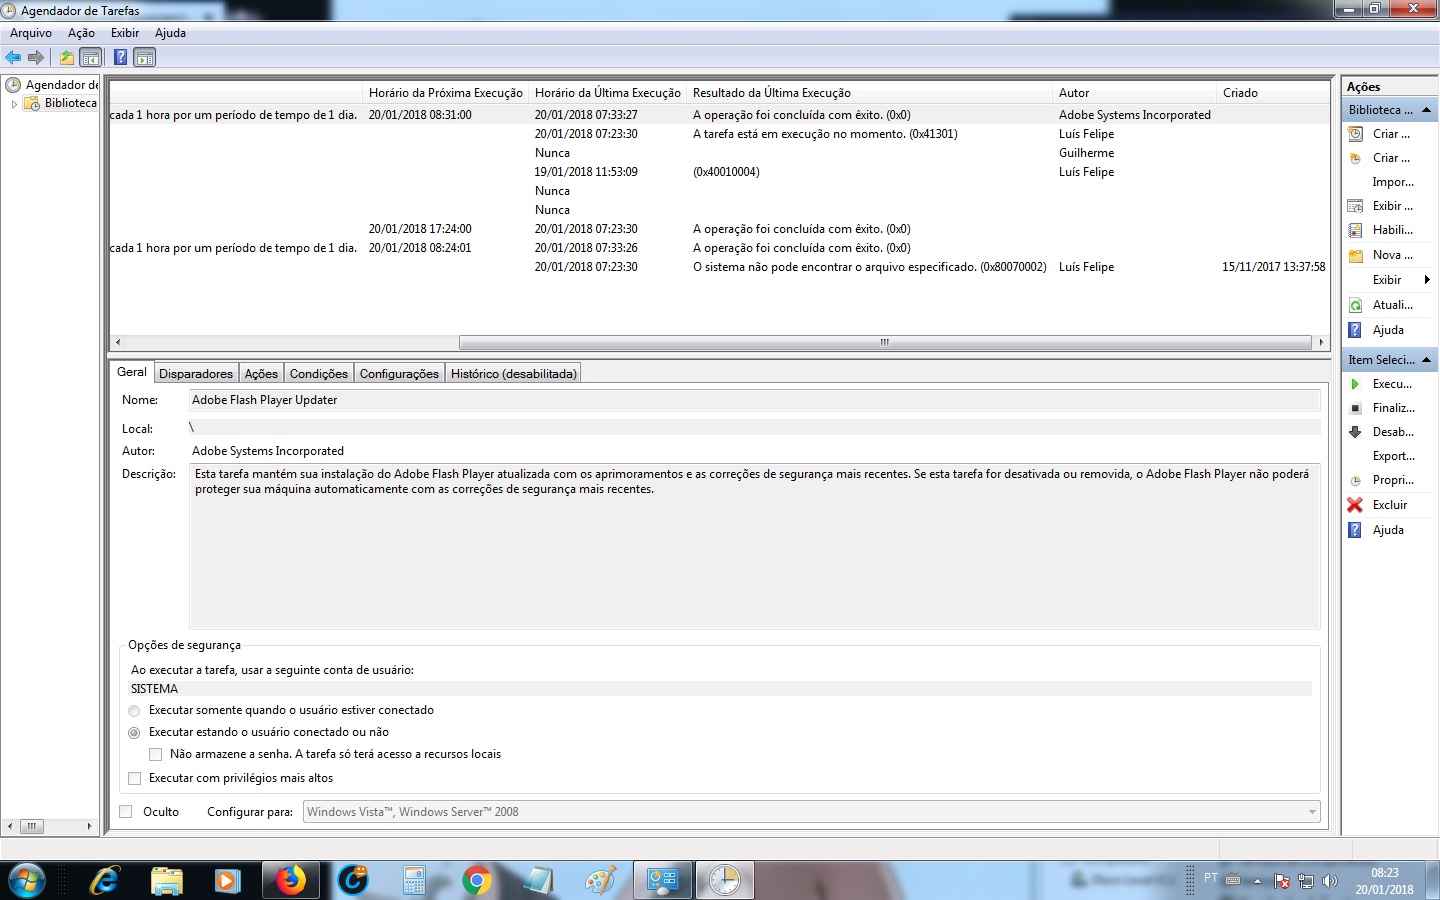This screenshot has width=1440, height=900.
Task: Click the task list scroll-right arrow
Action: (x=1321, y=342)
